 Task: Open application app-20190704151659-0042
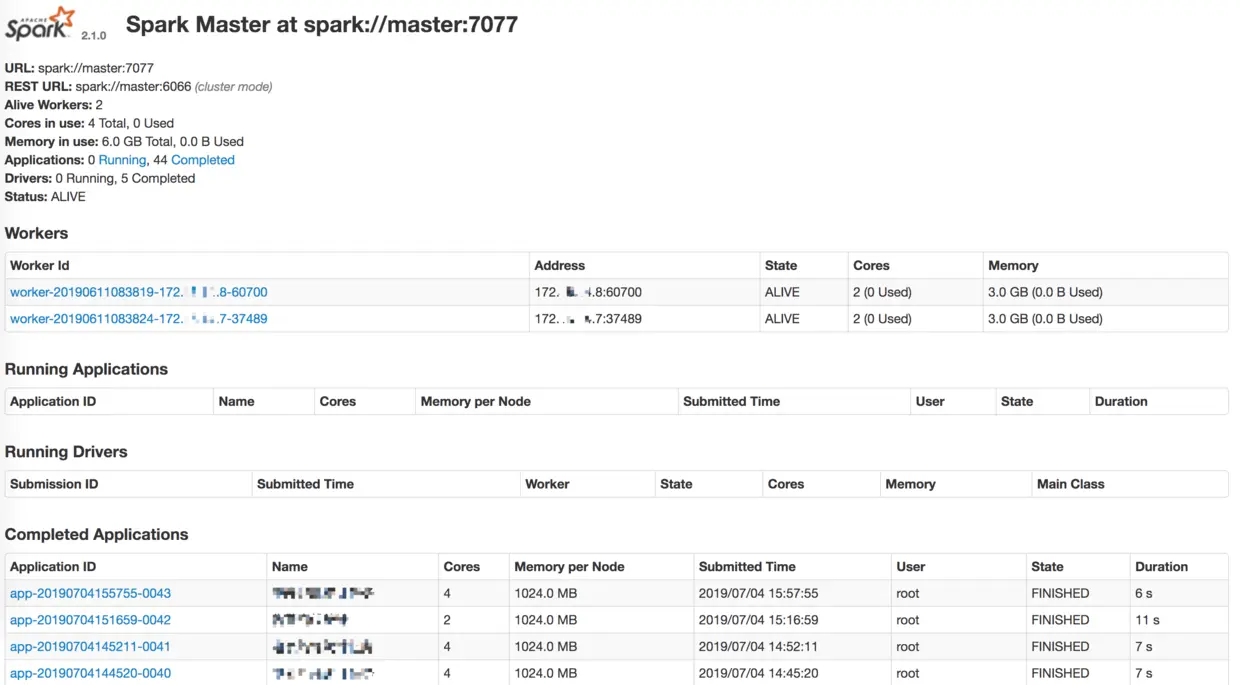click(x=90, y=620)
